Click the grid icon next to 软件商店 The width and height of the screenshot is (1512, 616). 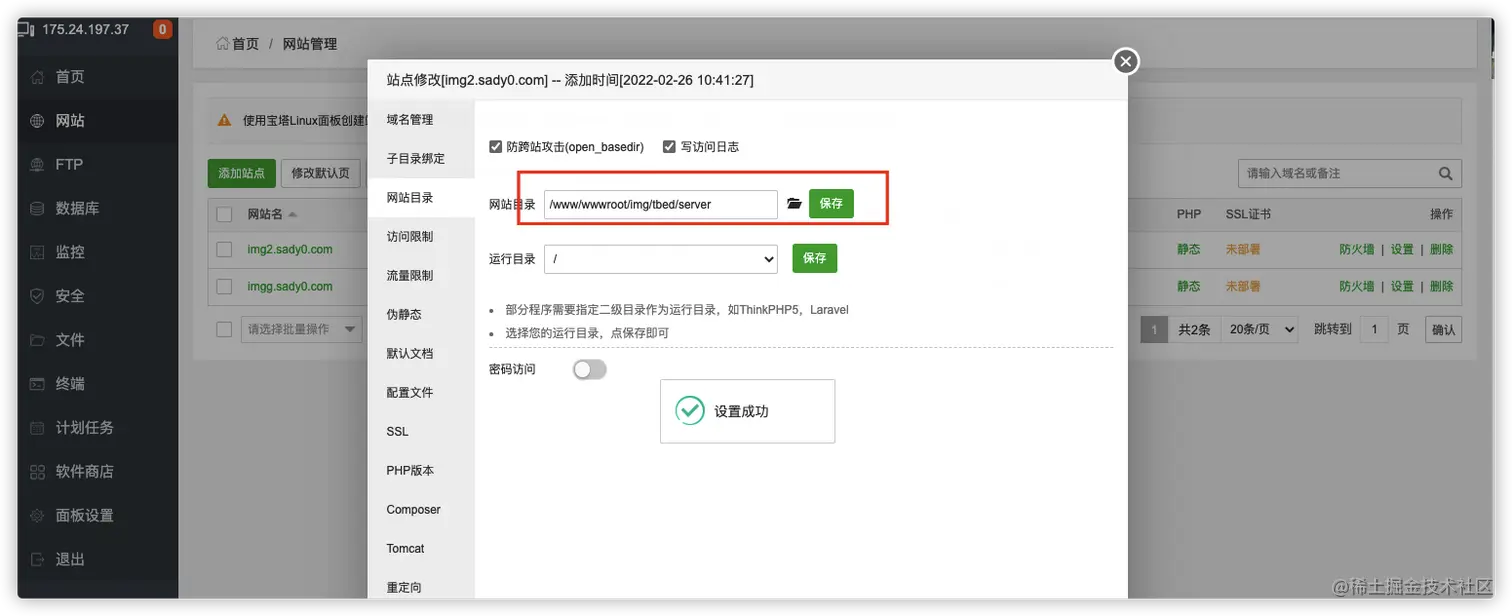point(38,472)
